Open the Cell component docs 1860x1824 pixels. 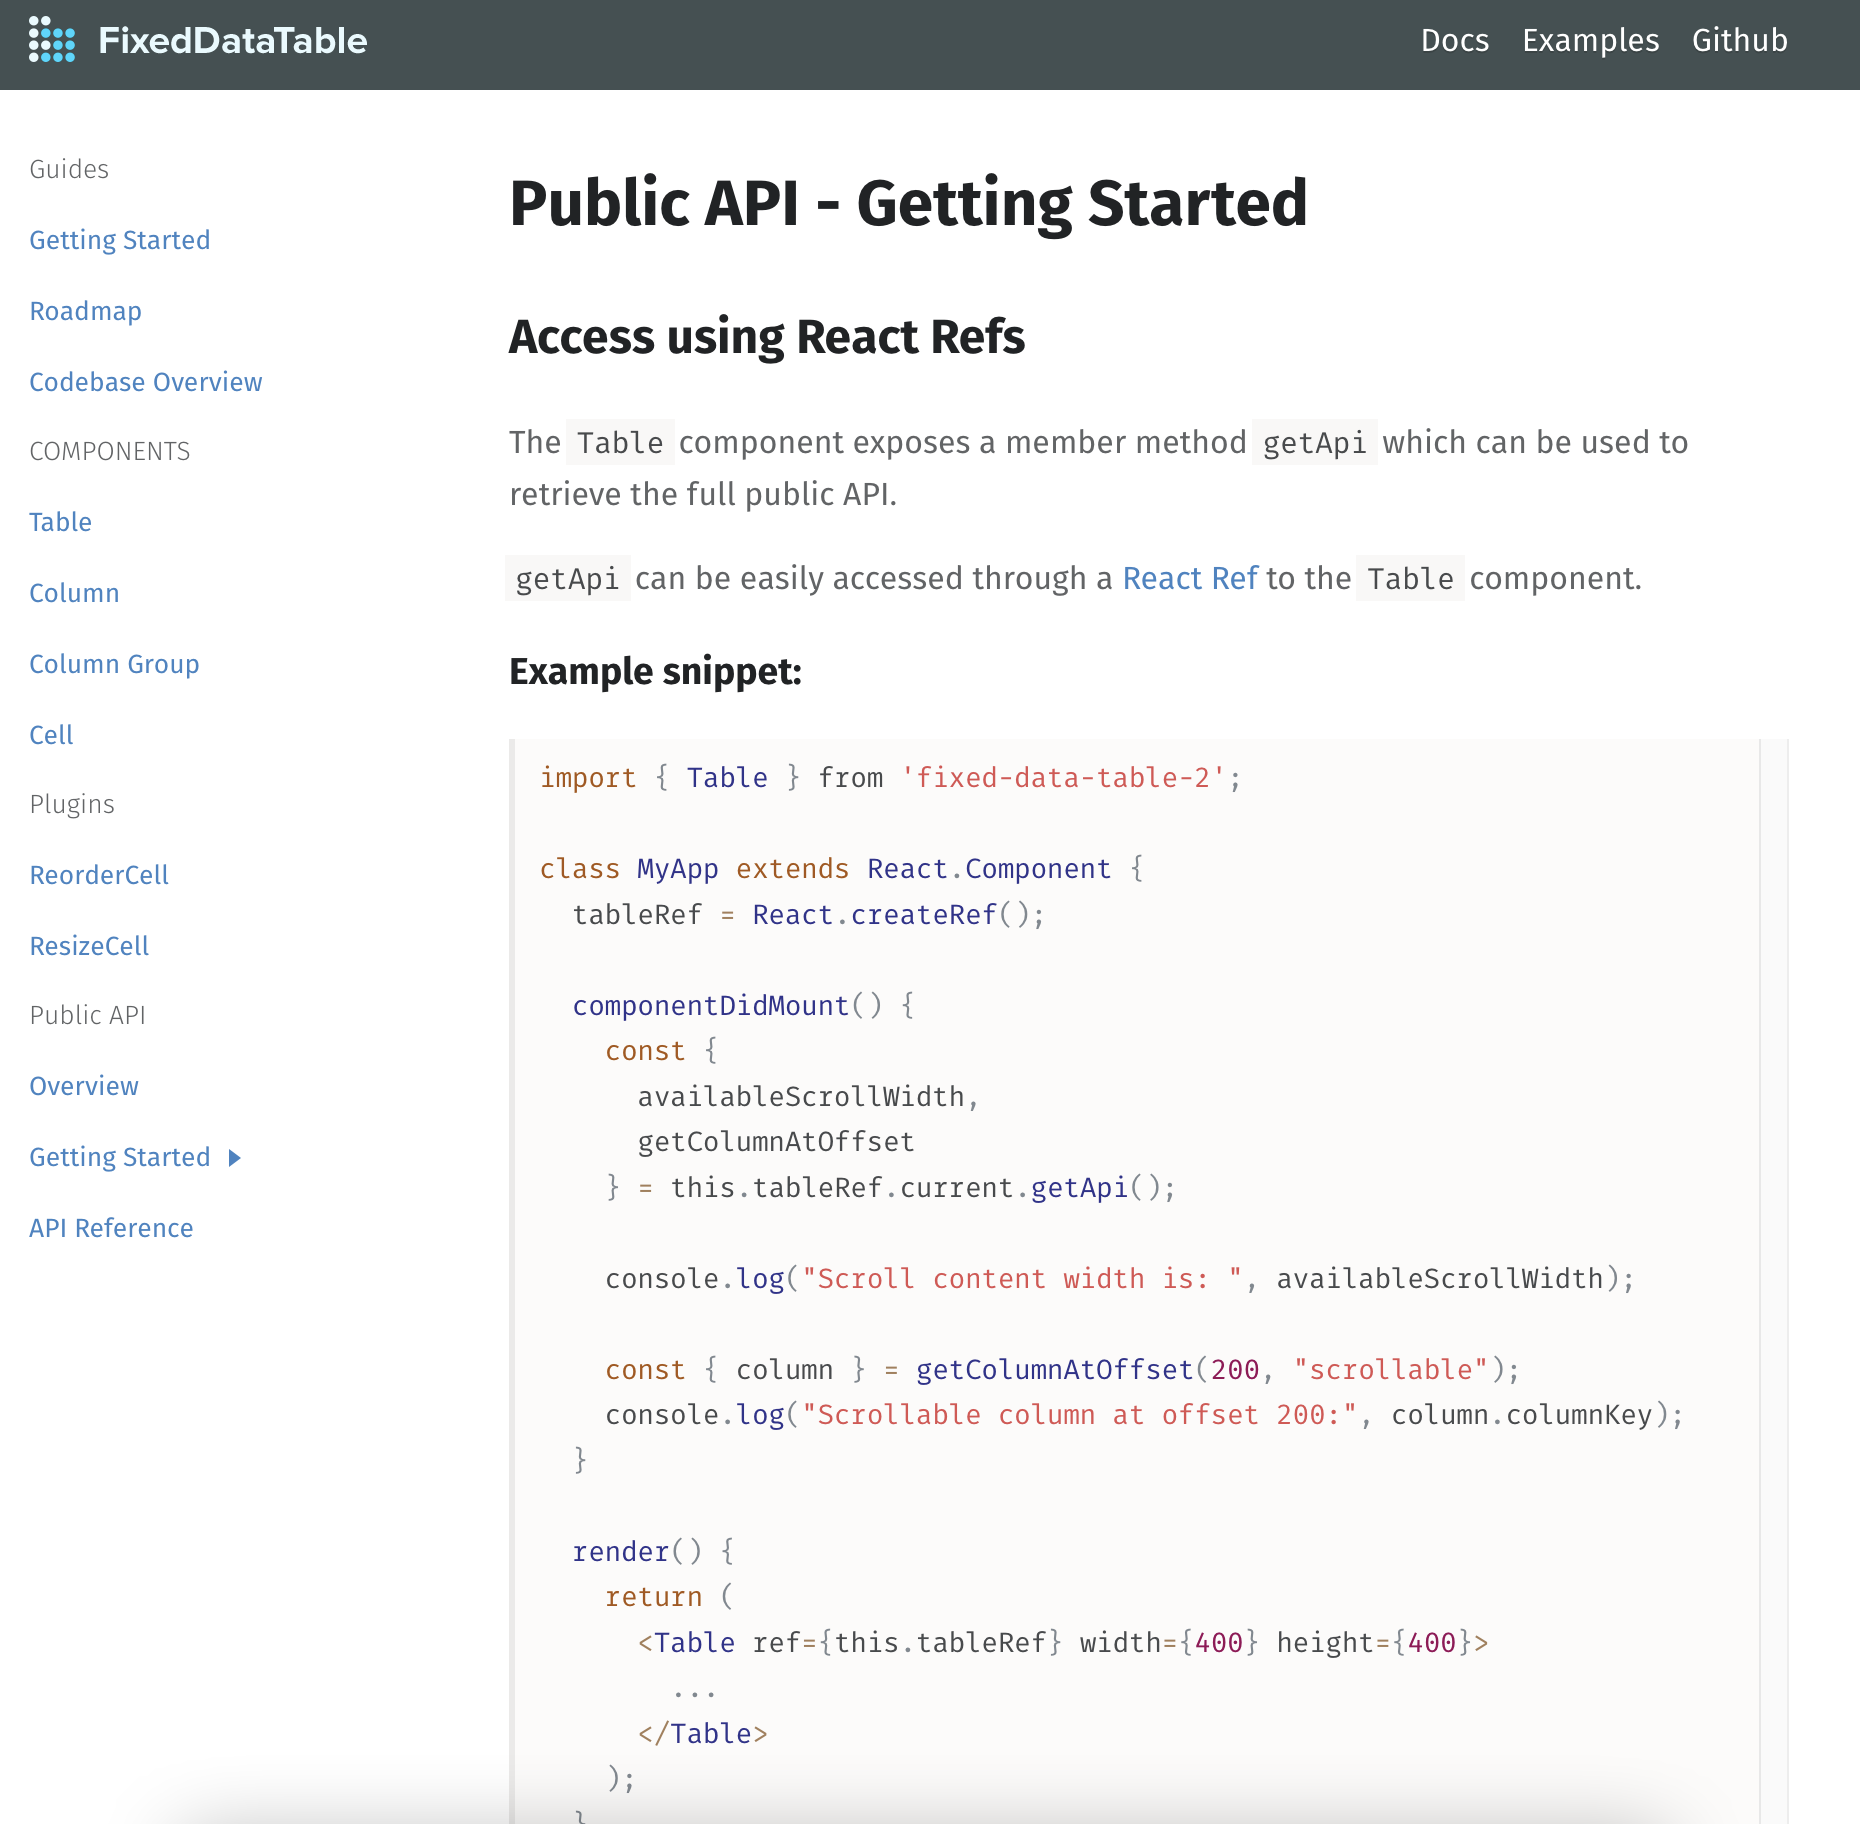coord(52,735)
